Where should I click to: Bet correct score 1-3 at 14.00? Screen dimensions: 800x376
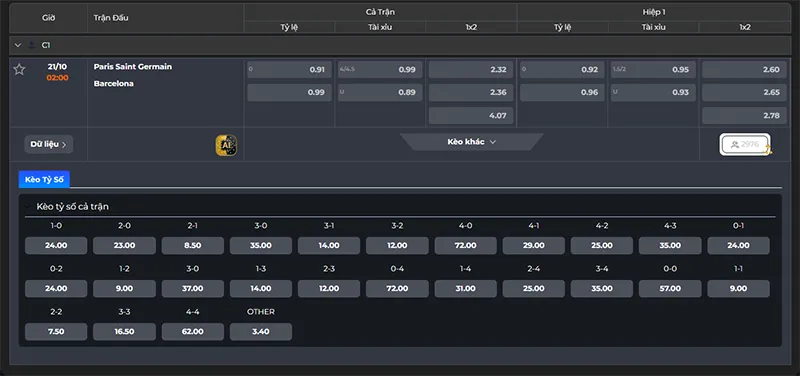coord(261,289)
